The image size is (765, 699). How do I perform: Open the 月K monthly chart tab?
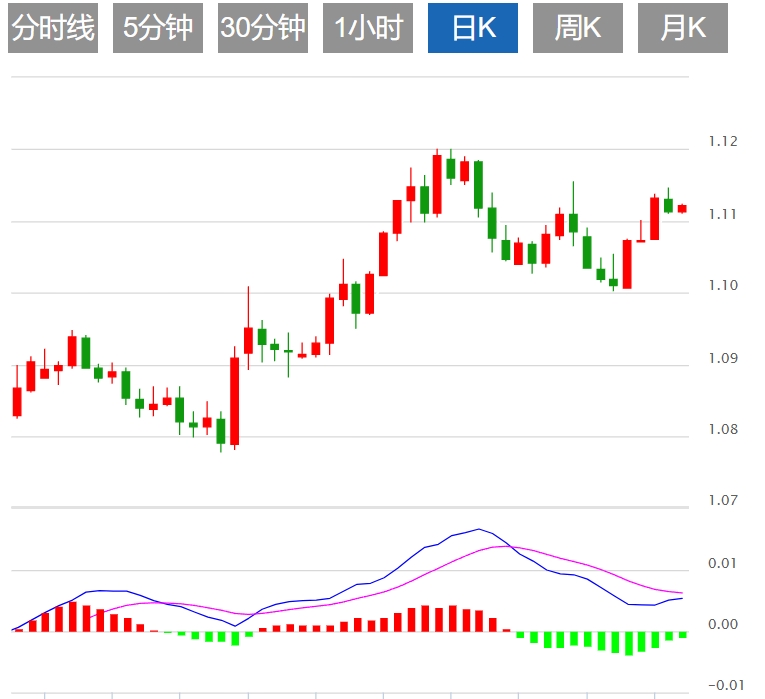tap(683, 28)
